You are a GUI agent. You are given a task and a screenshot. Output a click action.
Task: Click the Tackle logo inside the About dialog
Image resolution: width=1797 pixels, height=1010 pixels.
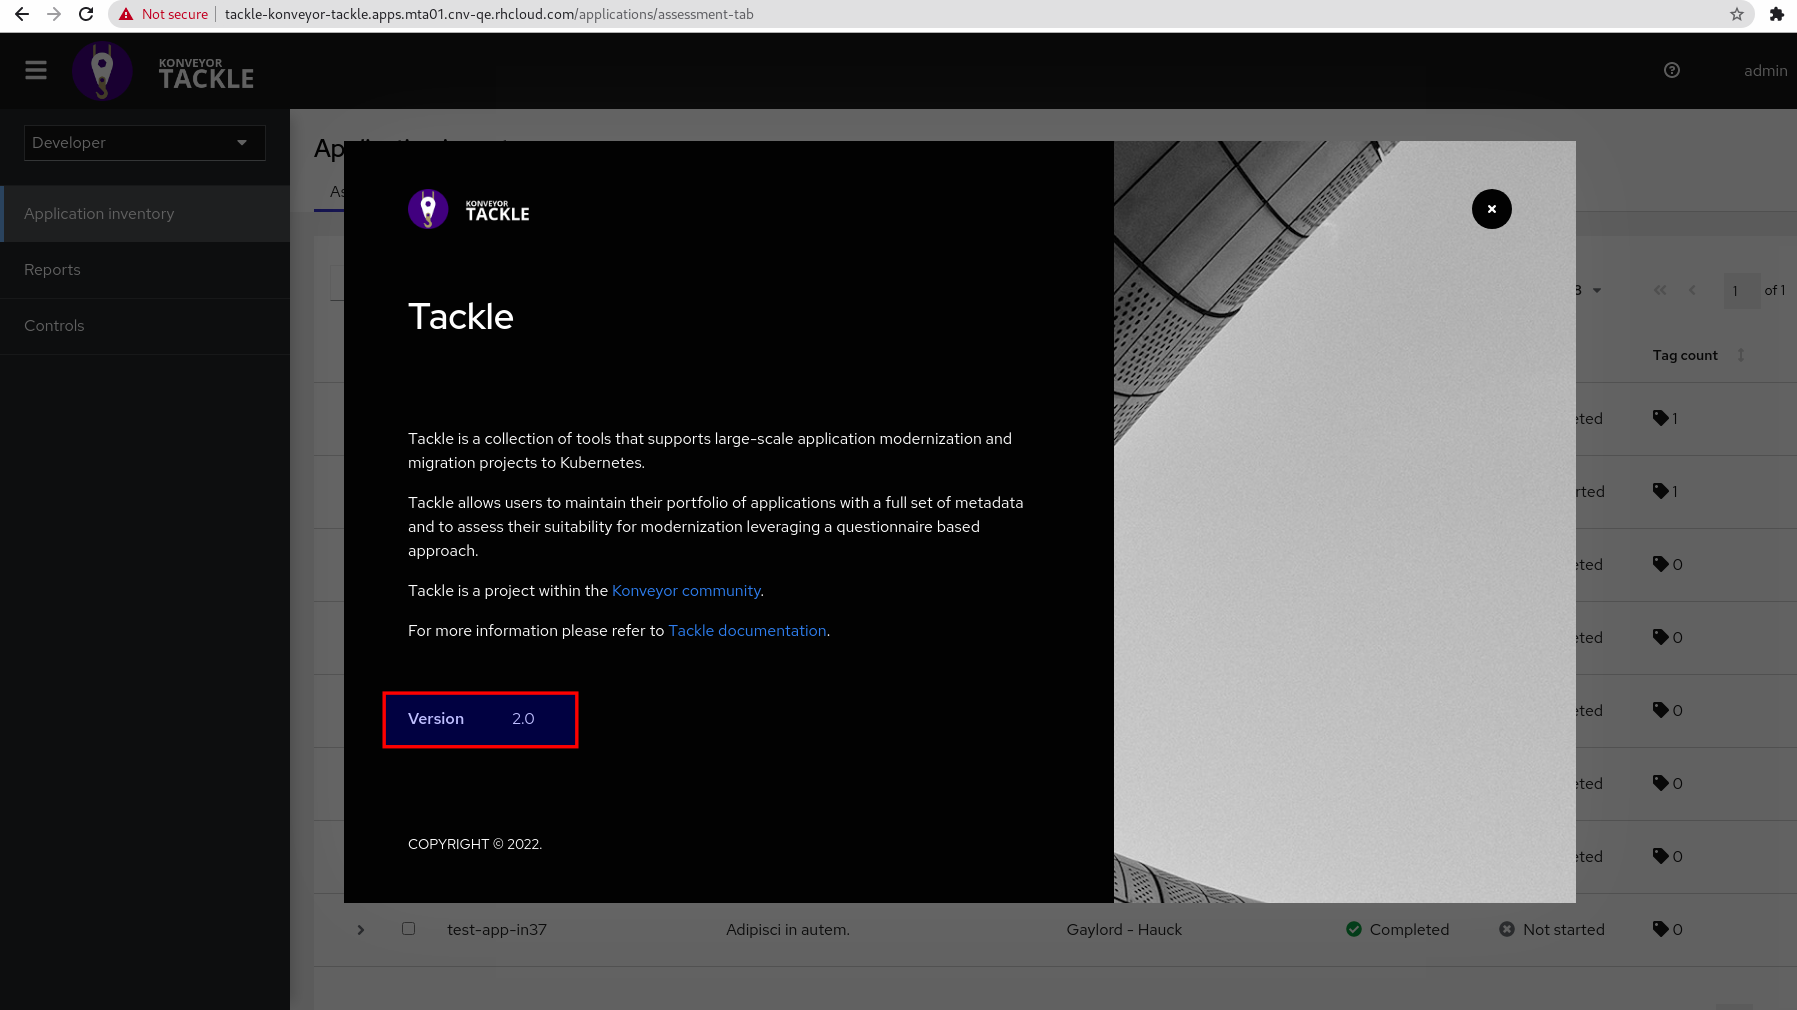point(469,209)
